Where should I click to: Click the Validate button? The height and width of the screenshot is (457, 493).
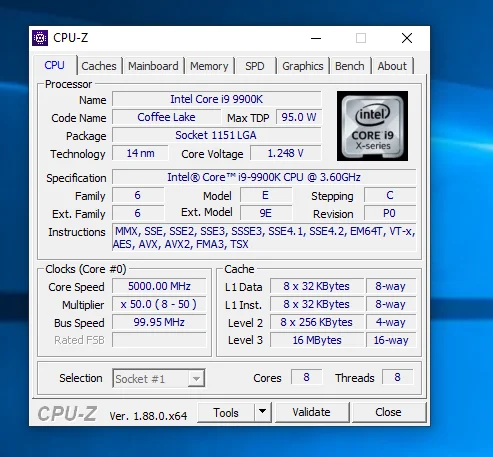pos(312,412)
